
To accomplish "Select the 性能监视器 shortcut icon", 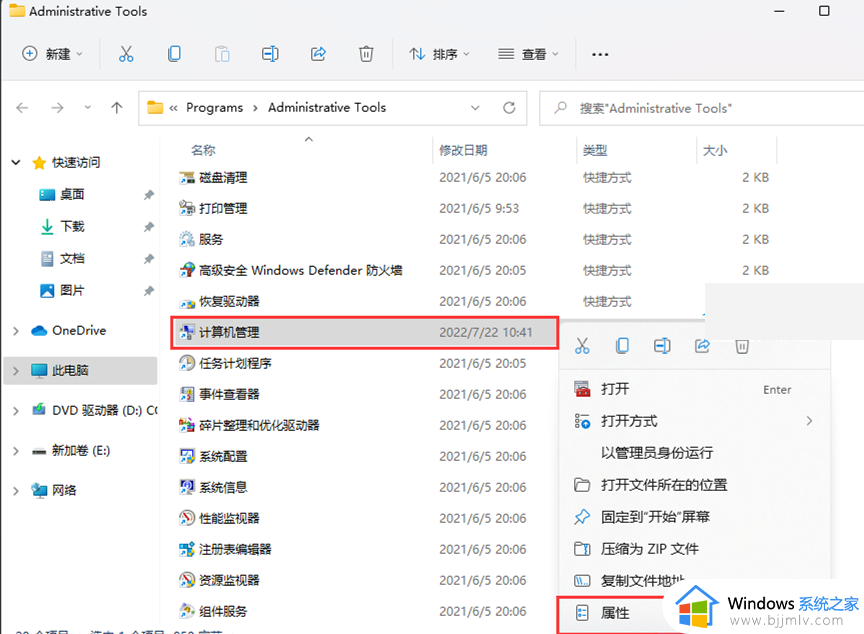I will coord(187,518).
